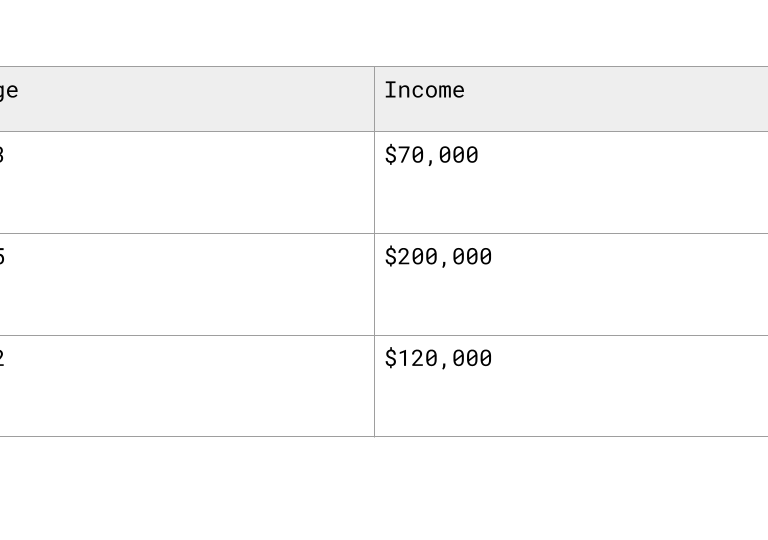Click the table's bottom border under $120,000

570,436
